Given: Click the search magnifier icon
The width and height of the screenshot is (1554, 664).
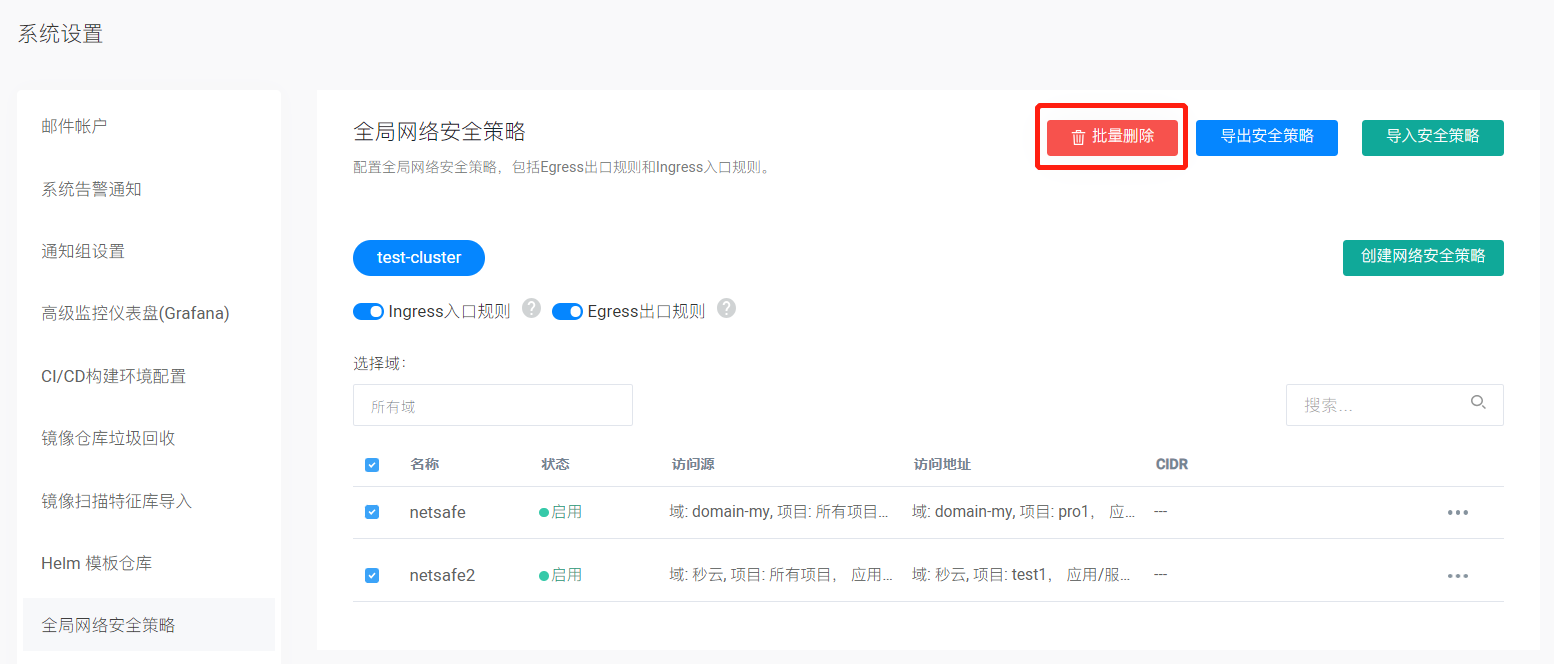Looking at the screenshot, I should (1477, 402).
